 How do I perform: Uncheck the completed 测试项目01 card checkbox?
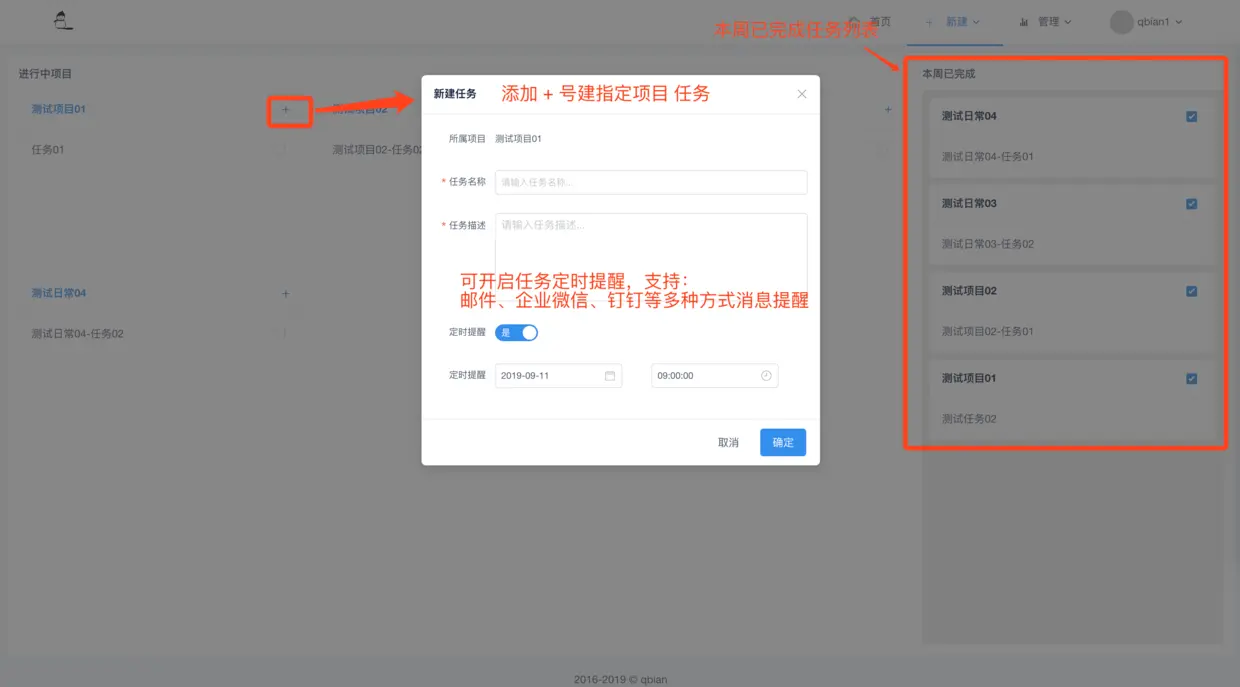point(1191,379)
